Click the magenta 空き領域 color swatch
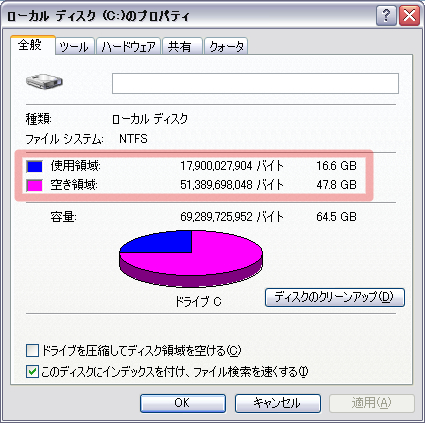 coord(35,185)
